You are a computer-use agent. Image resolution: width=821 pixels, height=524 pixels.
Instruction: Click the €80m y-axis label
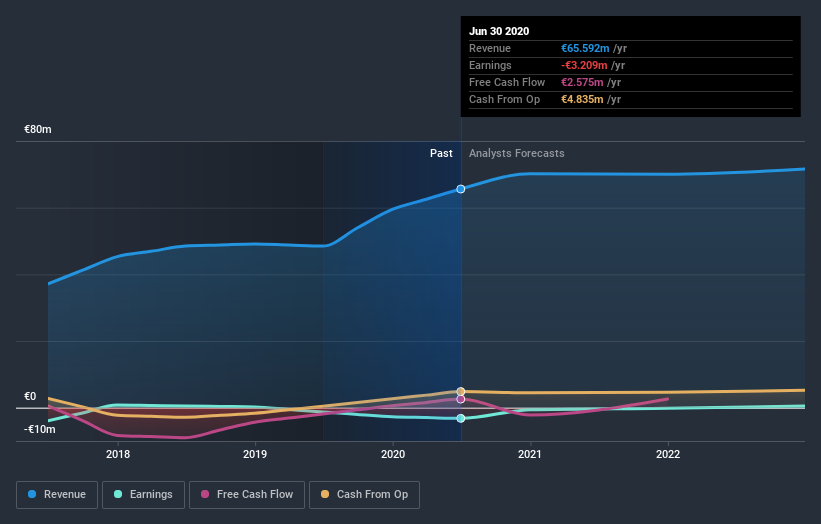point(38,129)
